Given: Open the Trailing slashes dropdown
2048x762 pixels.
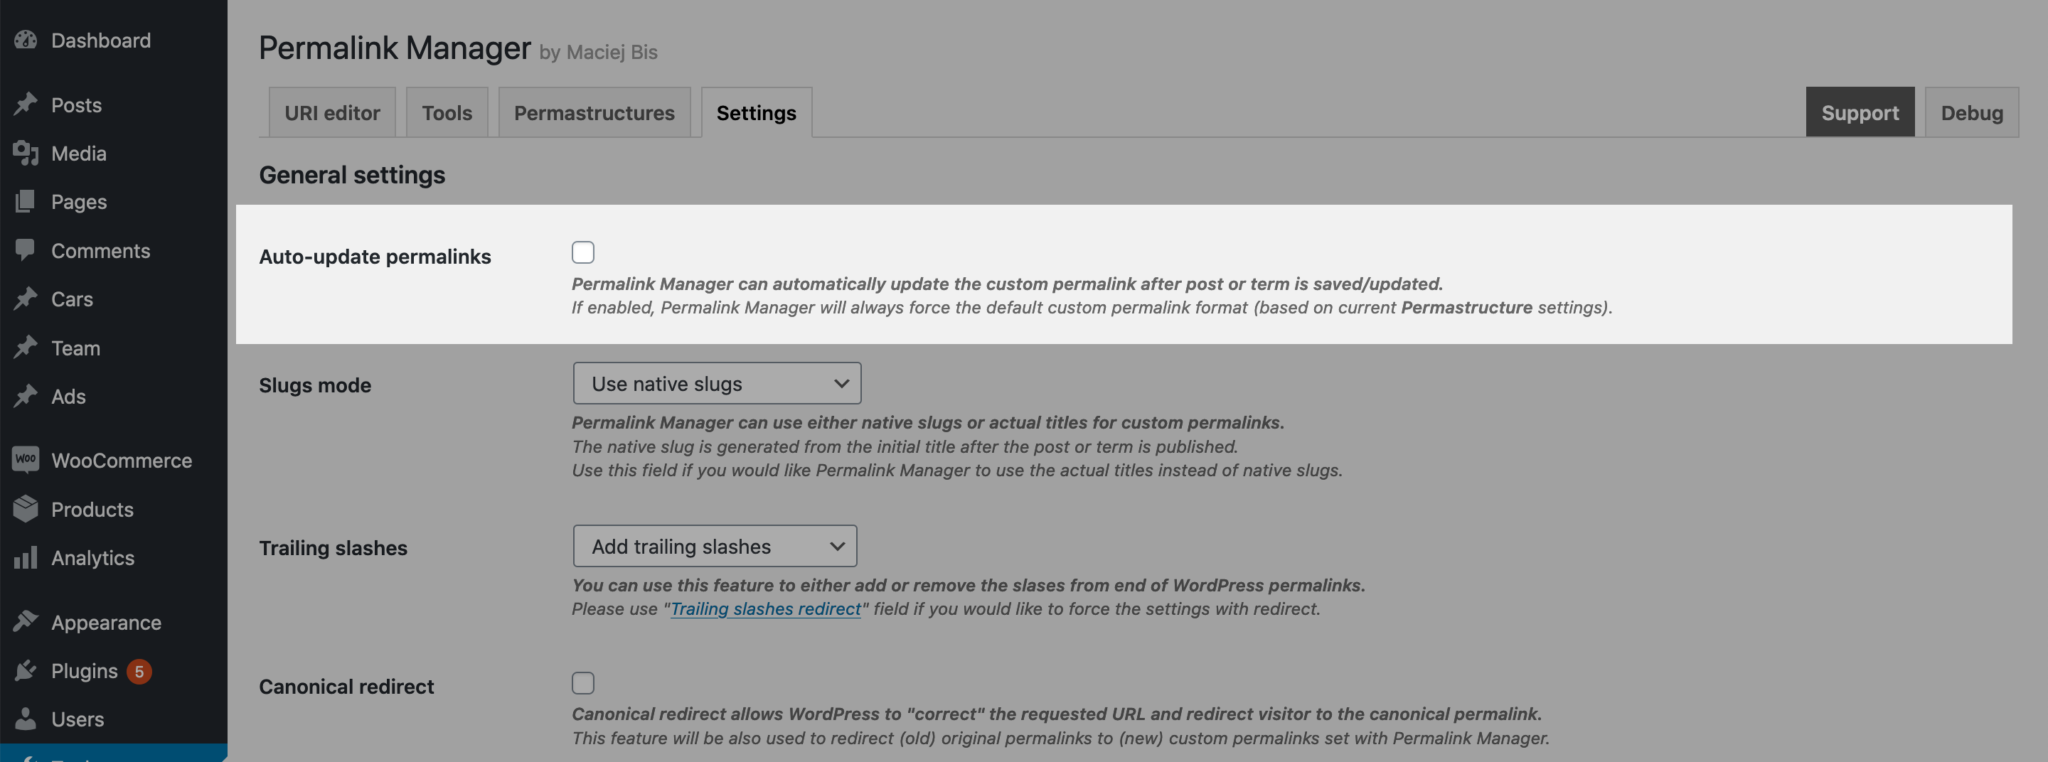Looking at the screenshot, I should click(715, 547).
